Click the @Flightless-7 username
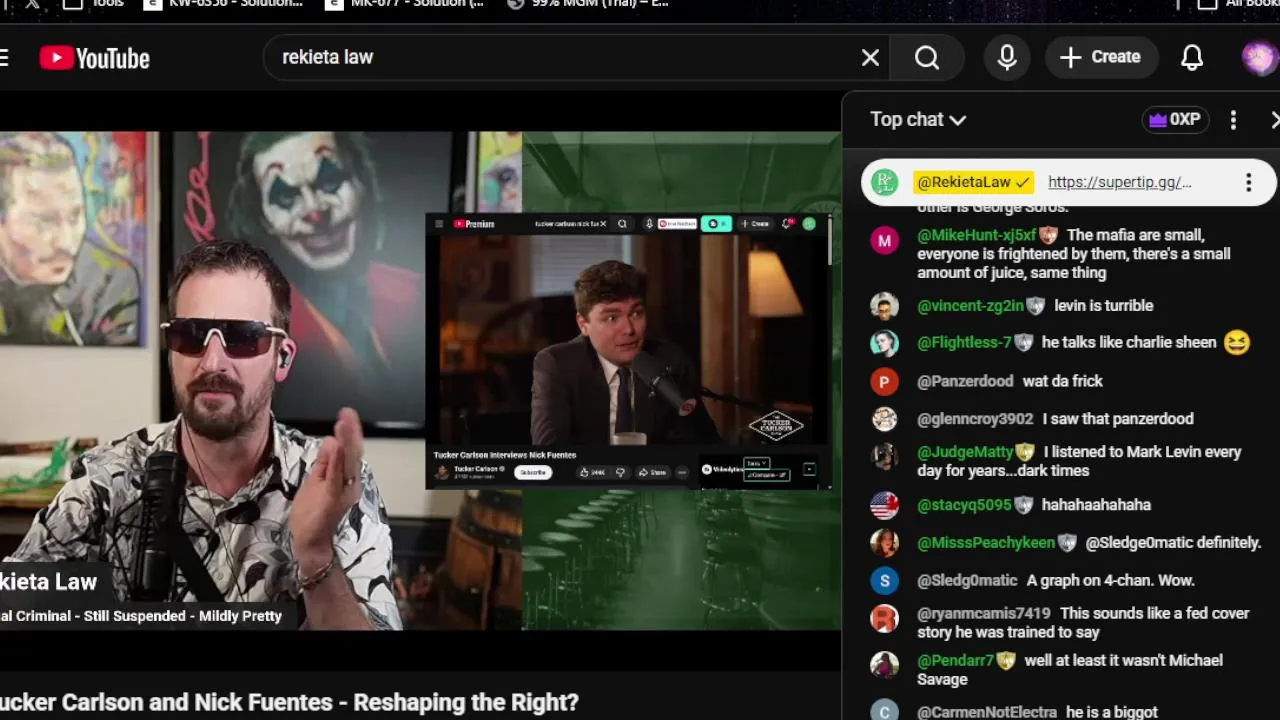Screen dimensions: 1280x720 964,342
